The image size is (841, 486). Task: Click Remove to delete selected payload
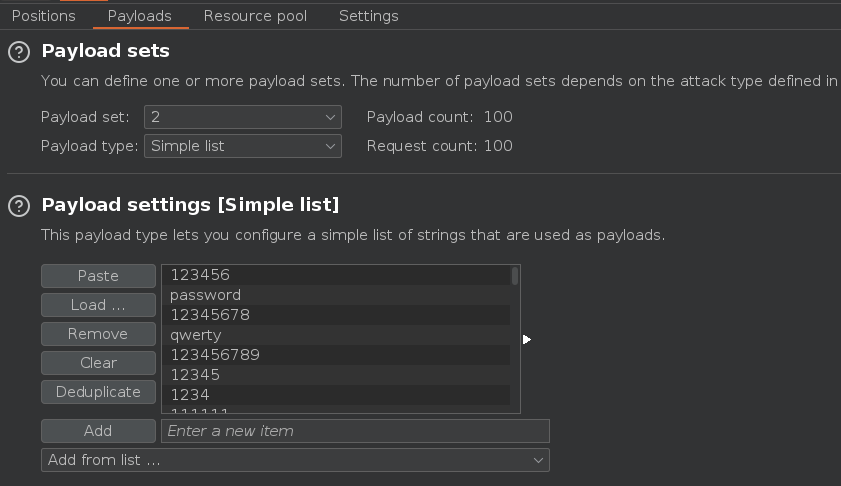98,334
